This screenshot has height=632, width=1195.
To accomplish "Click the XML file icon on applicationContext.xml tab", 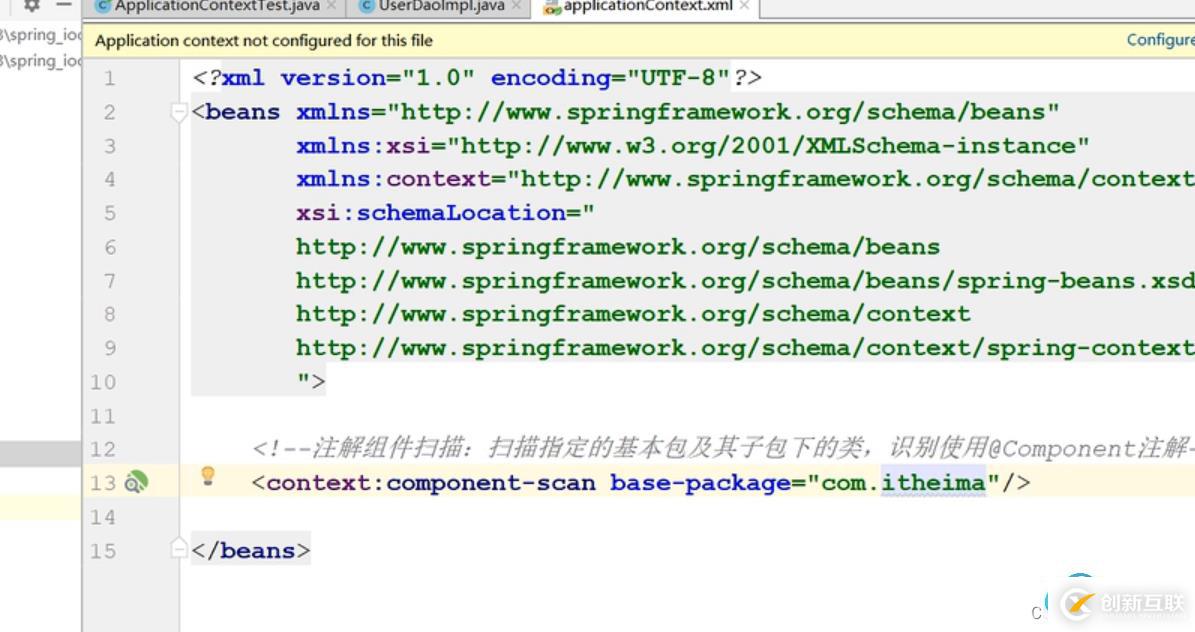I will 553,8.
